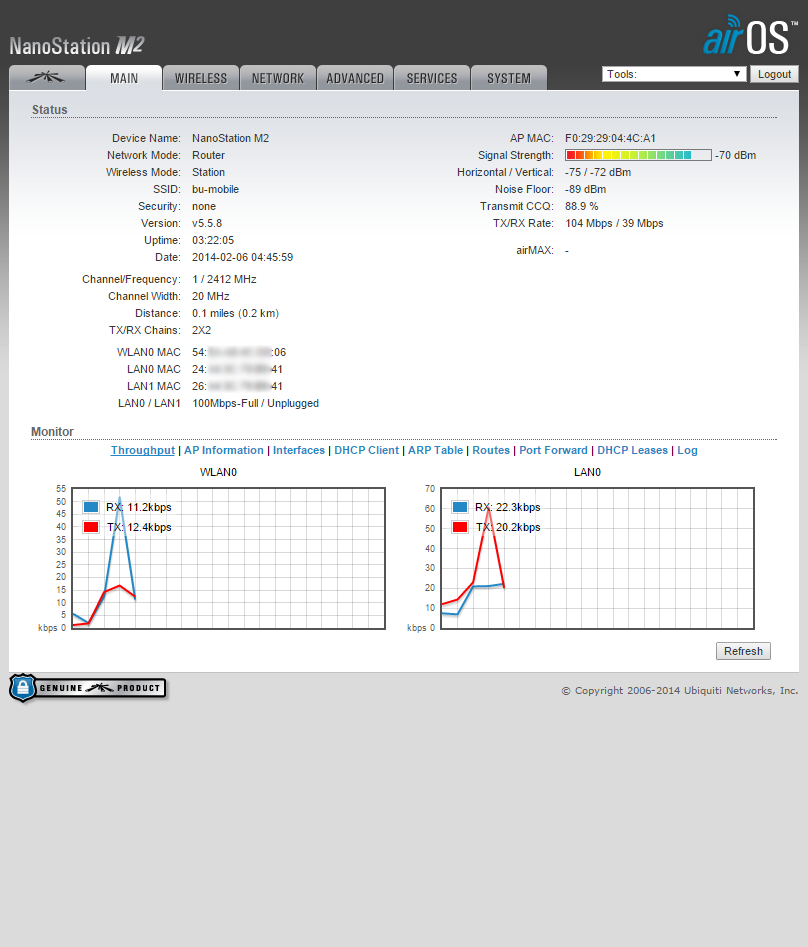The image size is (808, 947).
Task: Select Wireless Mode value Station
Action: pos(208,172)
